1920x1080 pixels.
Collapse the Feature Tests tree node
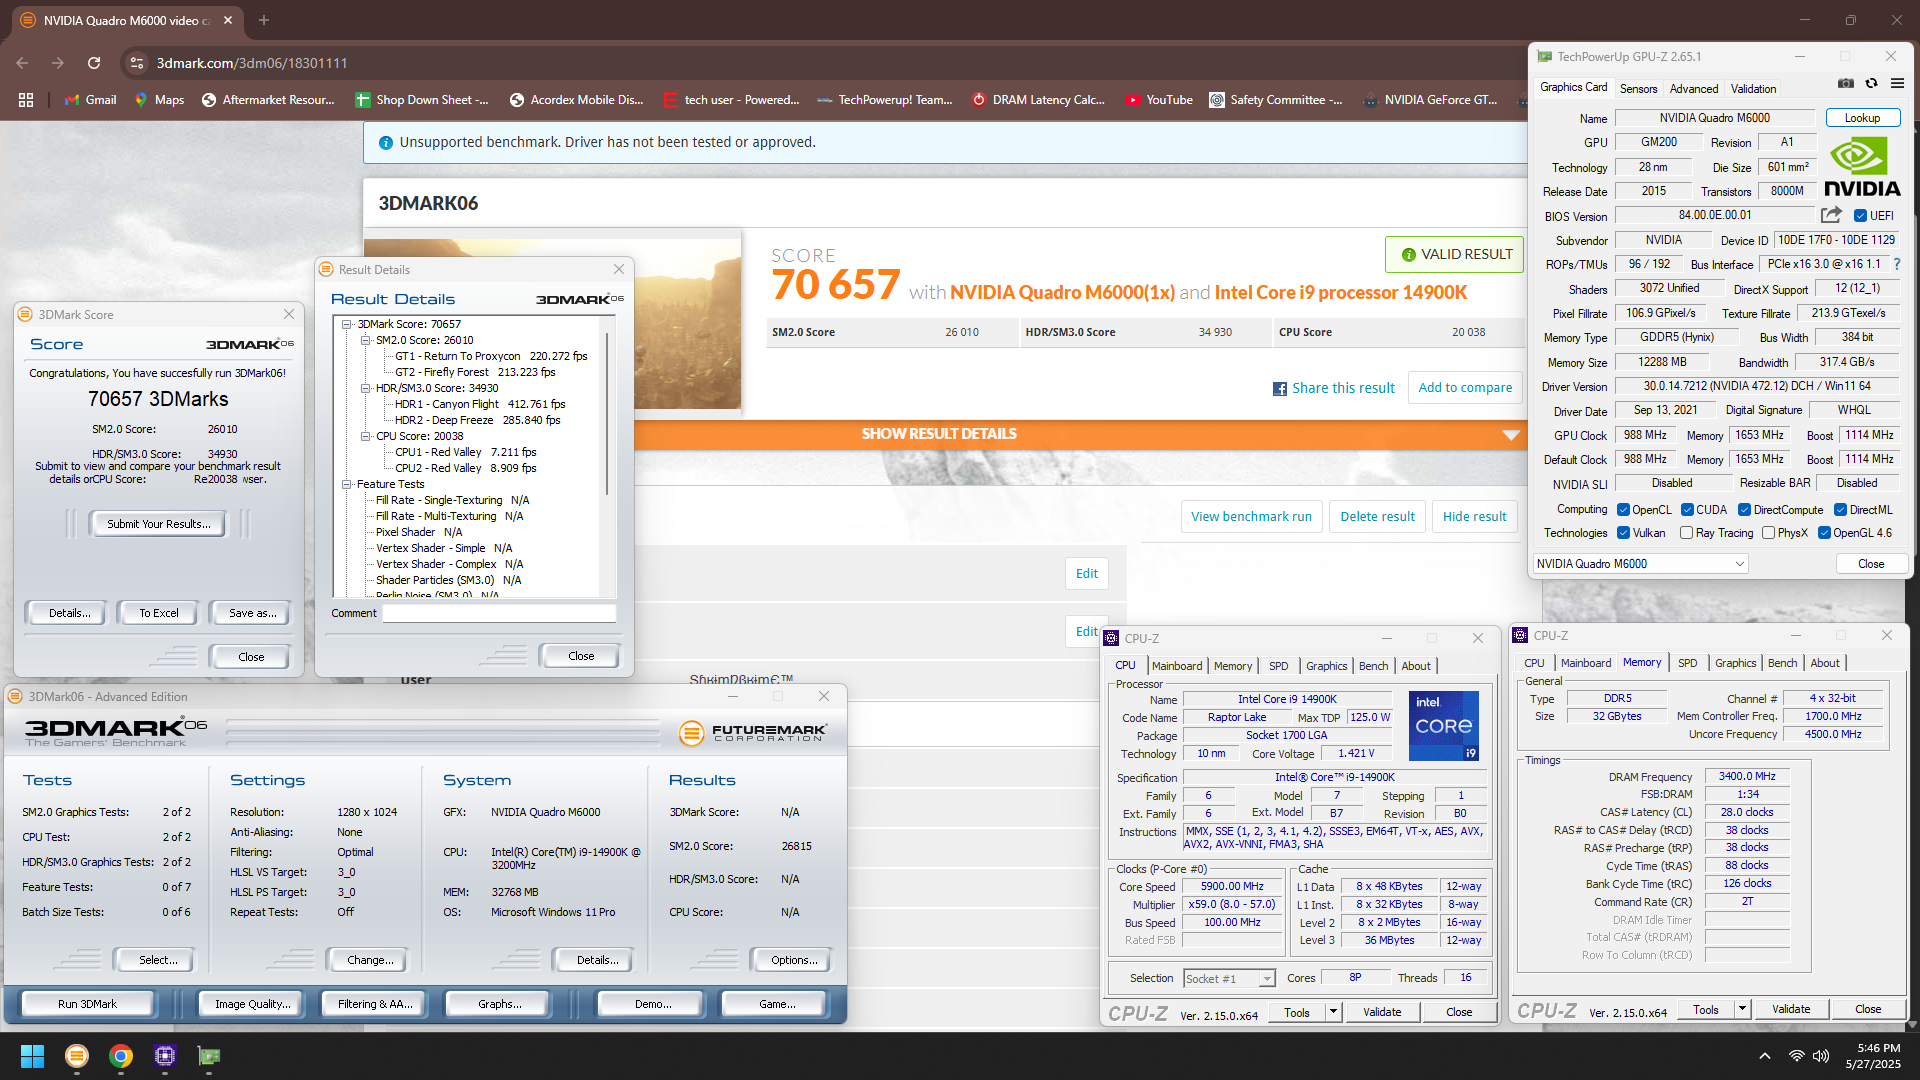tap(347, 484)
